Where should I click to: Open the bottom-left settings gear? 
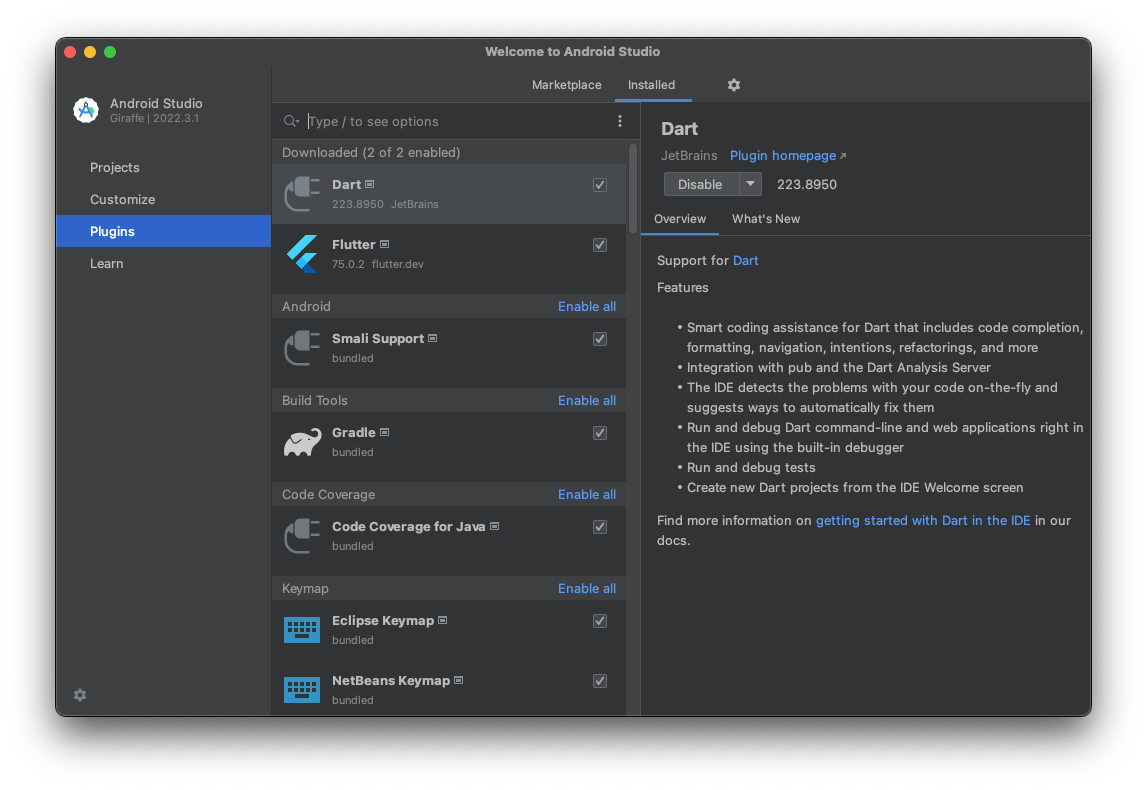(80, 695)
